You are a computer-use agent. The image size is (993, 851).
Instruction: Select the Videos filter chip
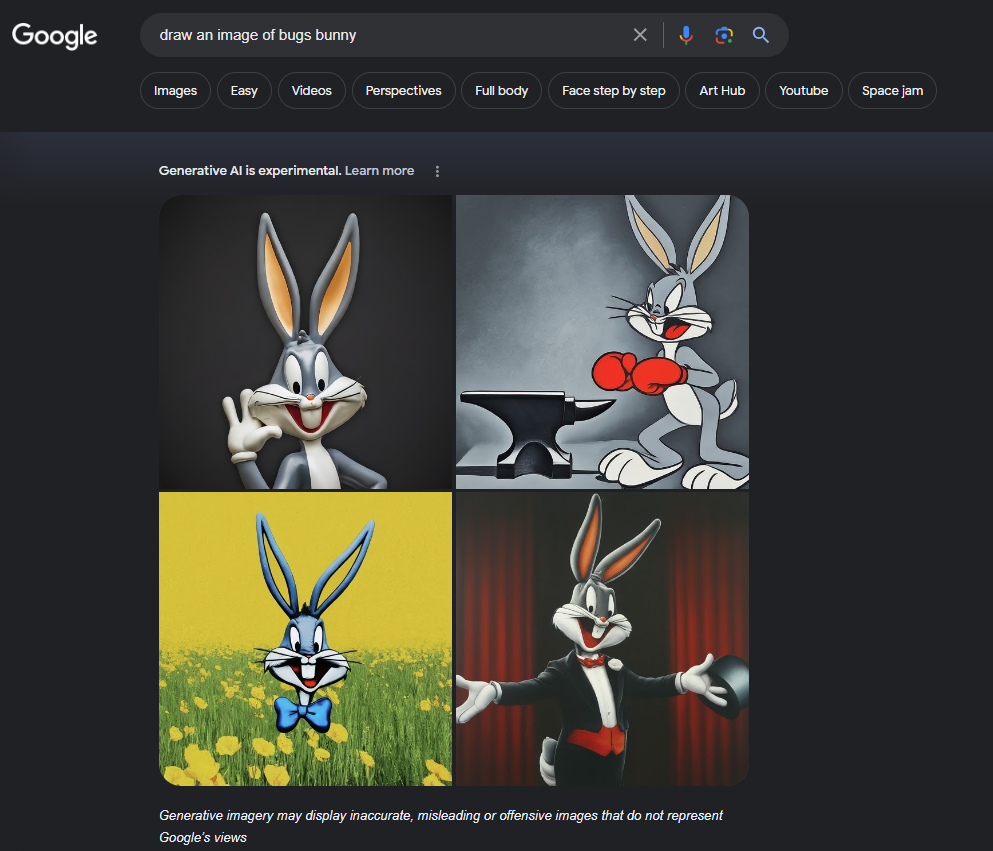pyautogui.click(x=312, y=91)
